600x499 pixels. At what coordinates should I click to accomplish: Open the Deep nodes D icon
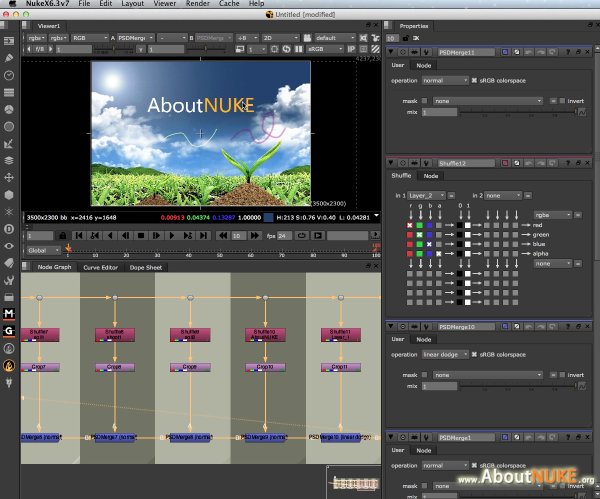(x=9, y=229)
